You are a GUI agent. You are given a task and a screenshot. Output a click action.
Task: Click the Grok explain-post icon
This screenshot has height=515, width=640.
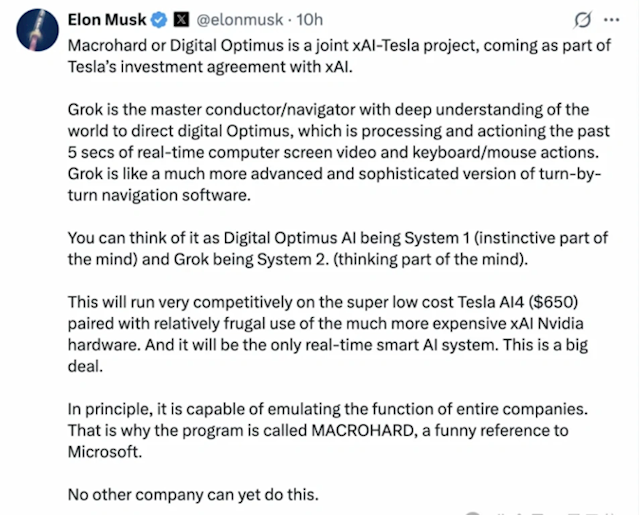click(x=580, y=20)
